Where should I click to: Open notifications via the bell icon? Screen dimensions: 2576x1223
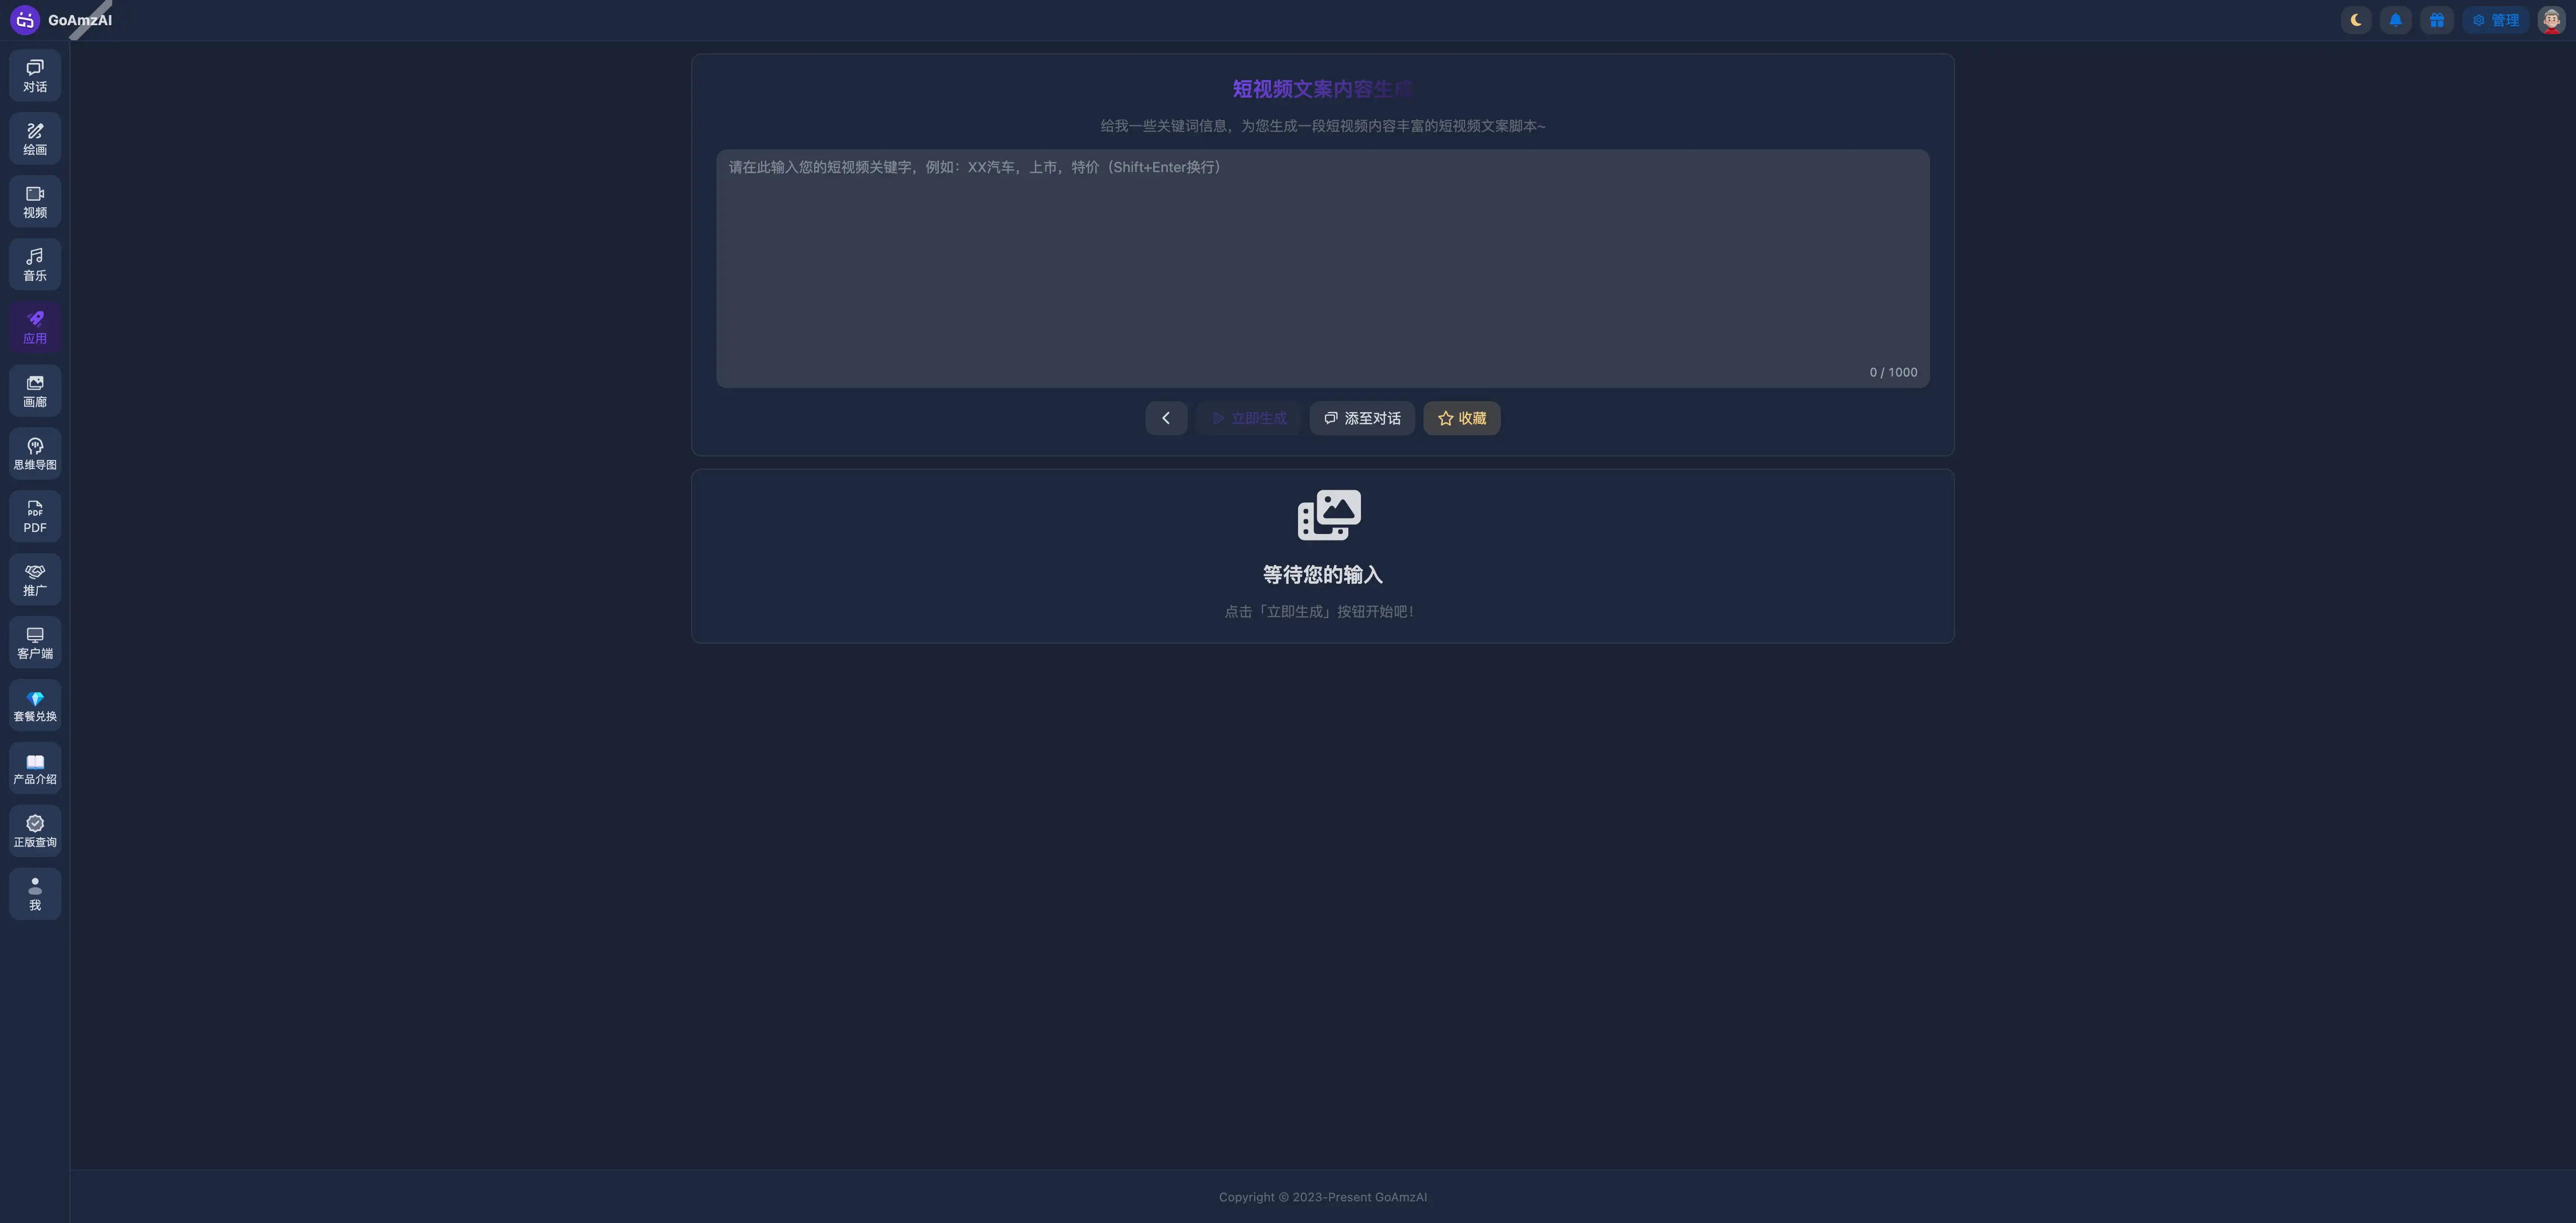click(2396, 20)
